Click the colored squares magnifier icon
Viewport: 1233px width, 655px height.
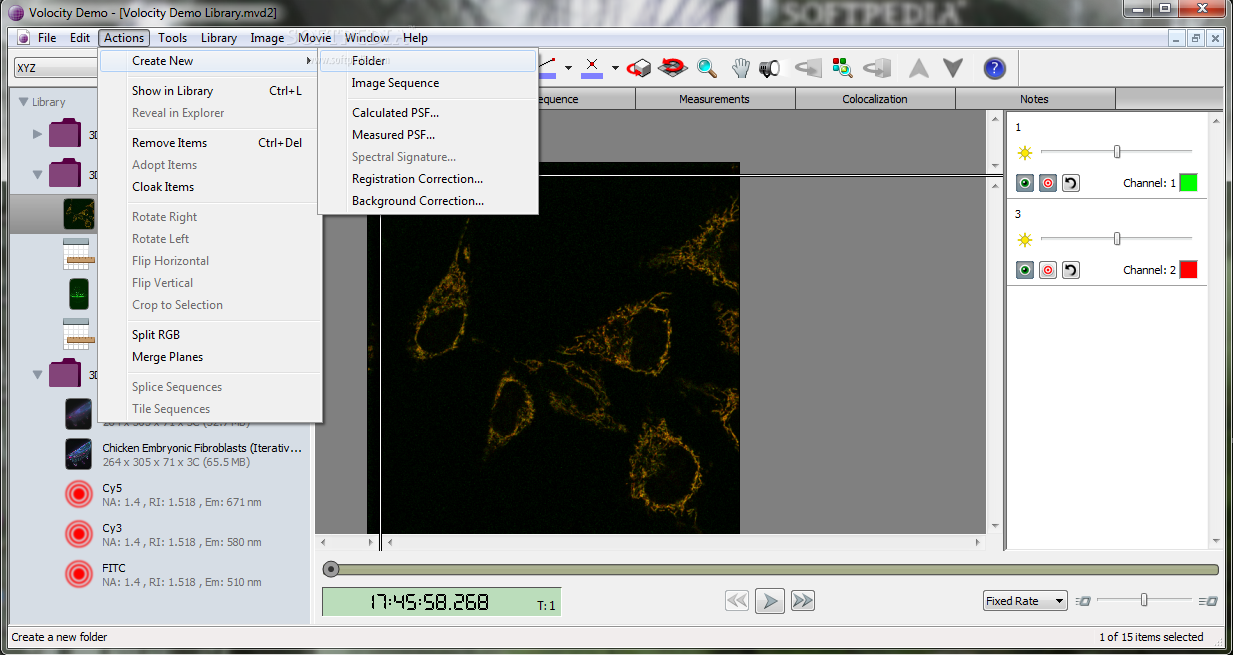coord(843,68)
